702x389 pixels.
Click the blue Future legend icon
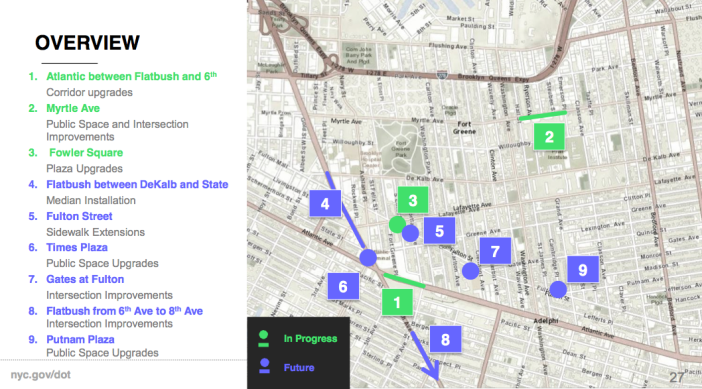(x=265, y=366)
